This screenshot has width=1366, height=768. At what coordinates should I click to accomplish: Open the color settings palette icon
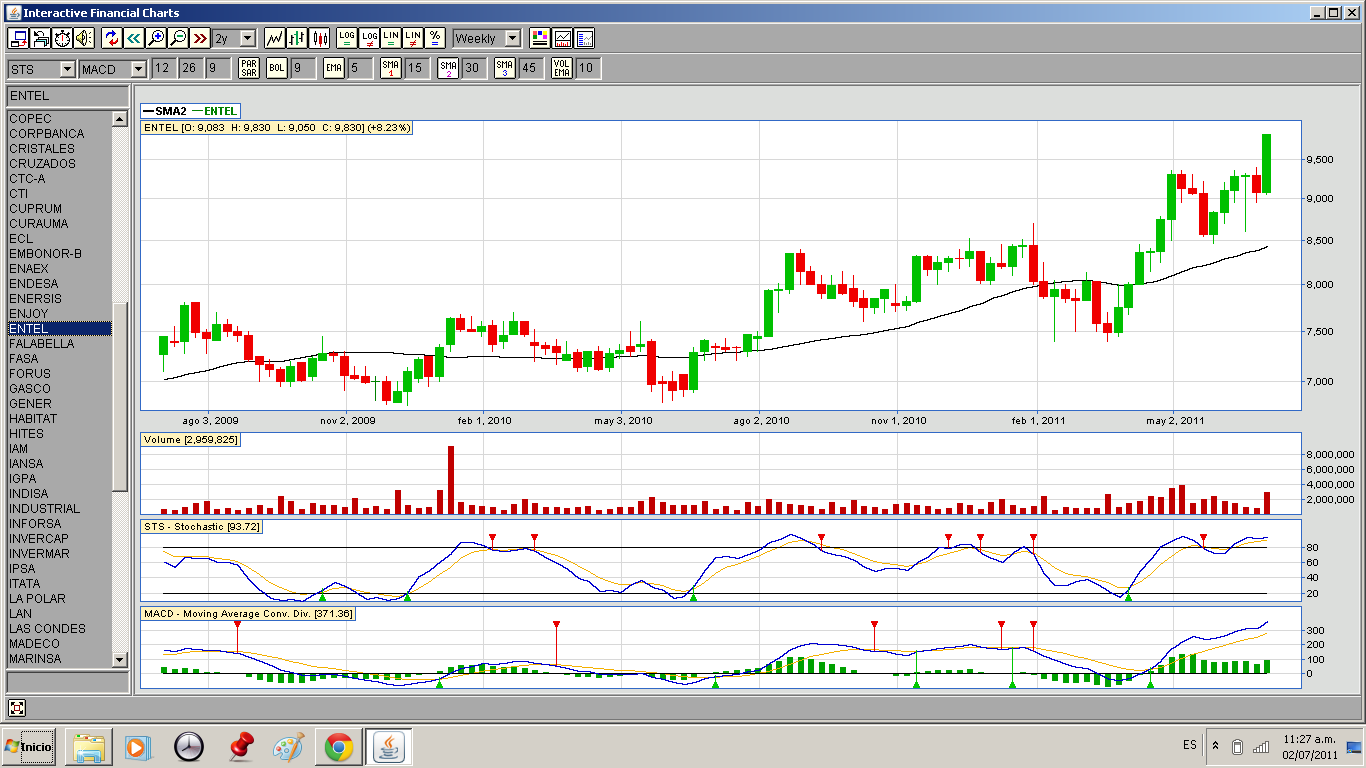pyautogui.click(x=540, y=38)
